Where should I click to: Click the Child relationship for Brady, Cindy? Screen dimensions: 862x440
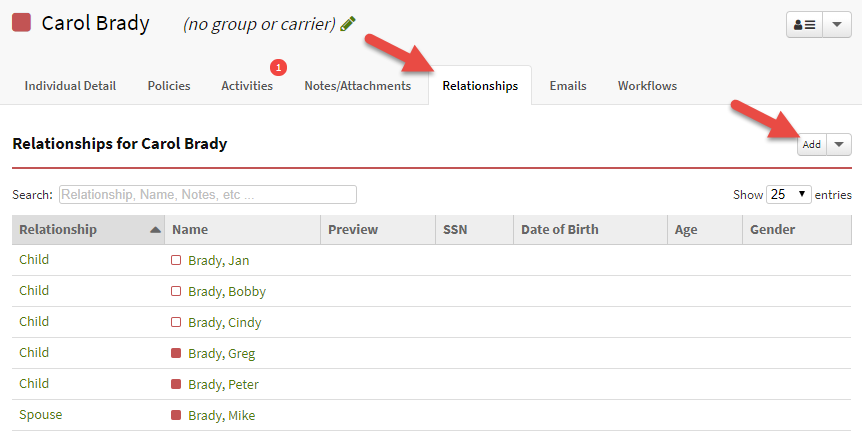click(x=34, y=321)
